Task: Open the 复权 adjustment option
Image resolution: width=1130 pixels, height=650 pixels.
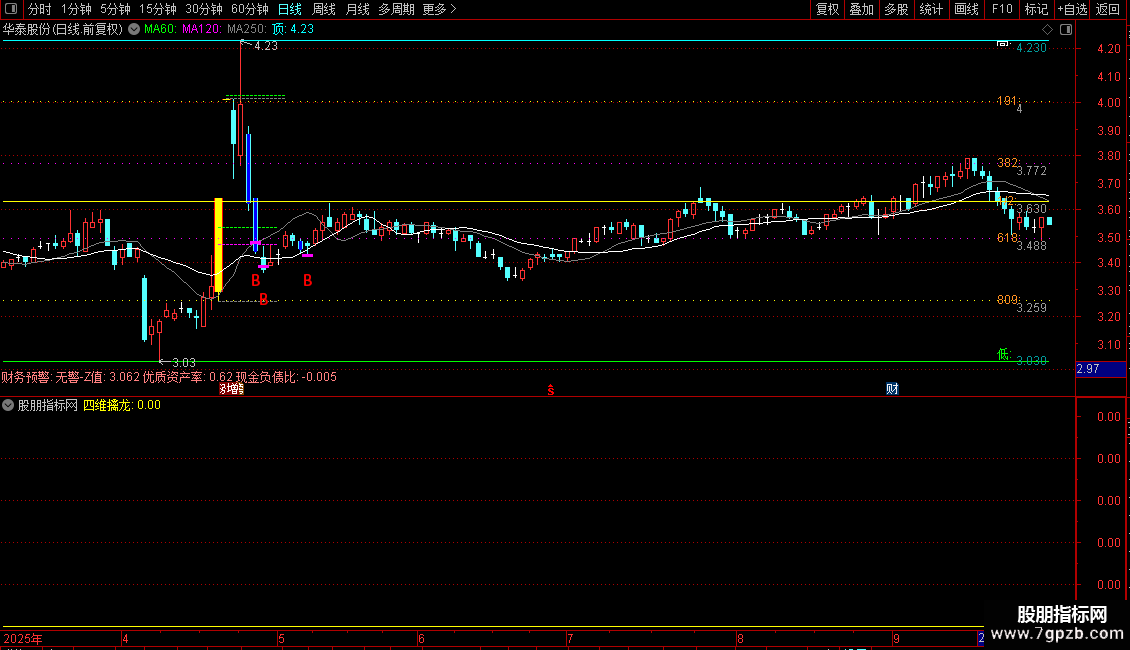Action: tap(827, 9)
